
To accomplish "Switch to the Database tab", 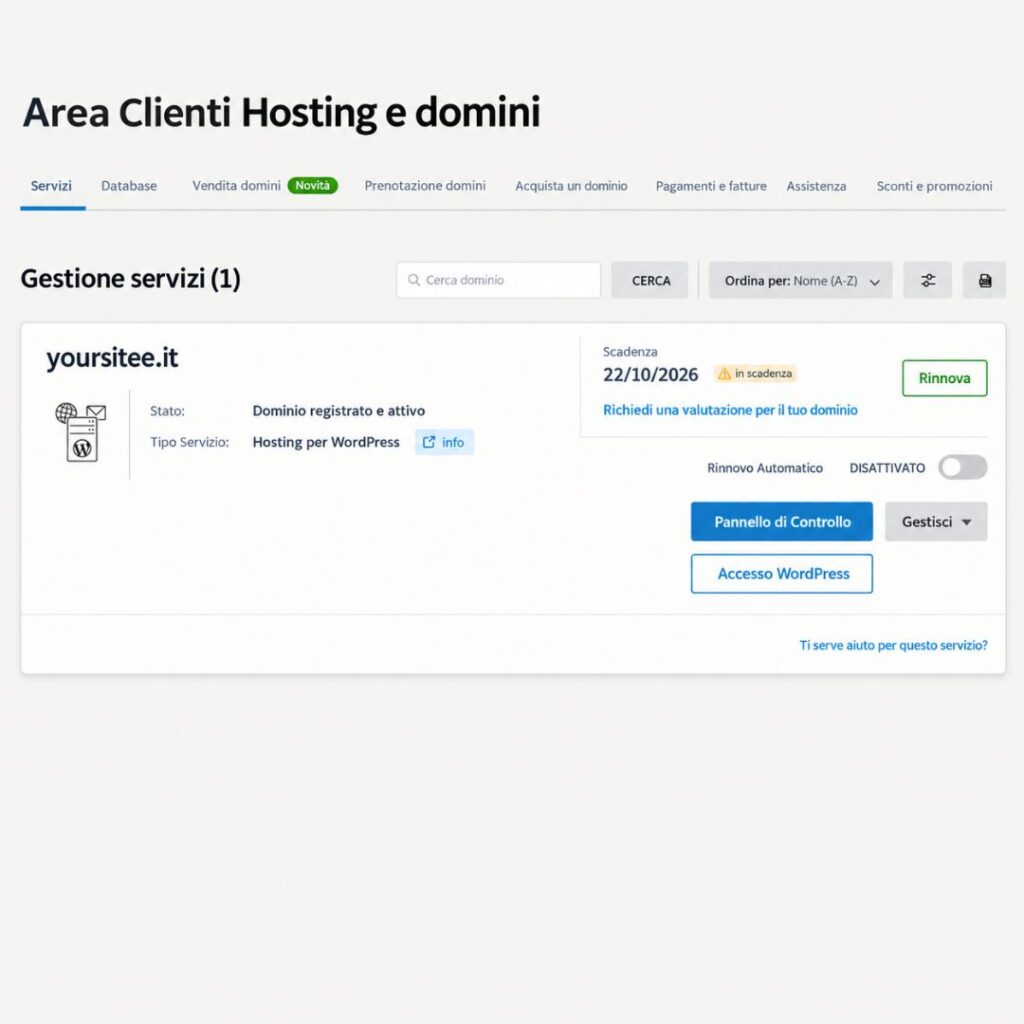I will tap(129, 185).
